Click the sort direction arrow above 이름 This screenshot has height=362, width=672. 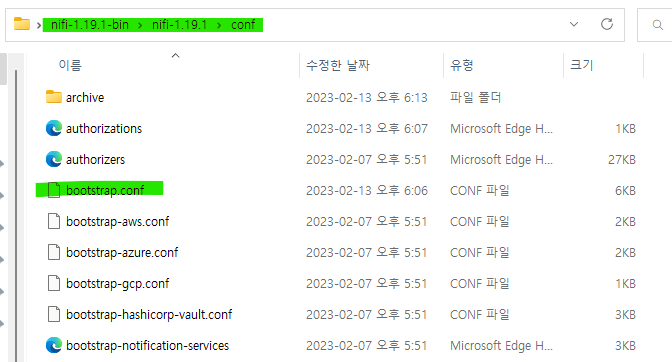point(175,56)
